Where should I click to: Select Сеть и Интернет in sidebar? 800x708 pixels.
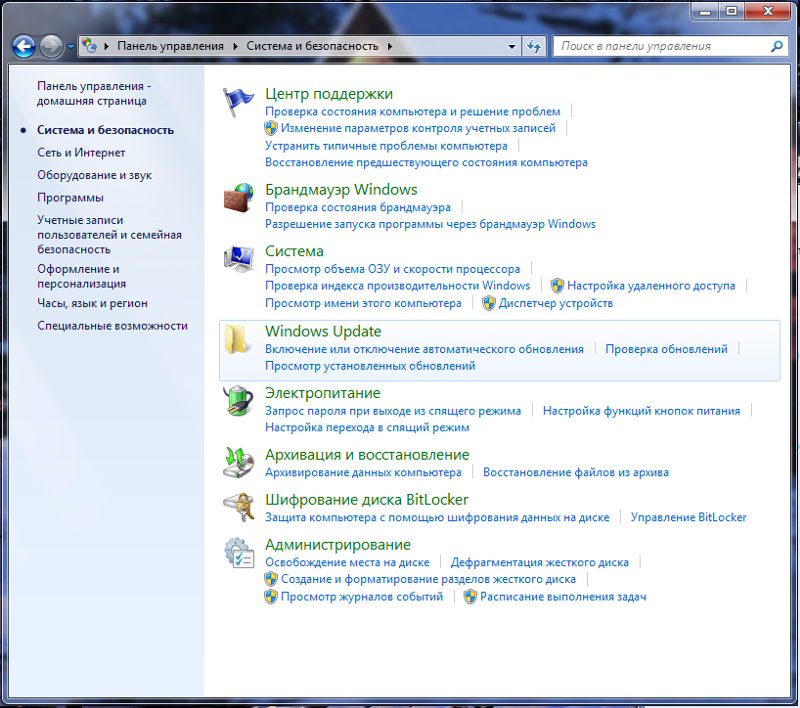pos(81,153)
